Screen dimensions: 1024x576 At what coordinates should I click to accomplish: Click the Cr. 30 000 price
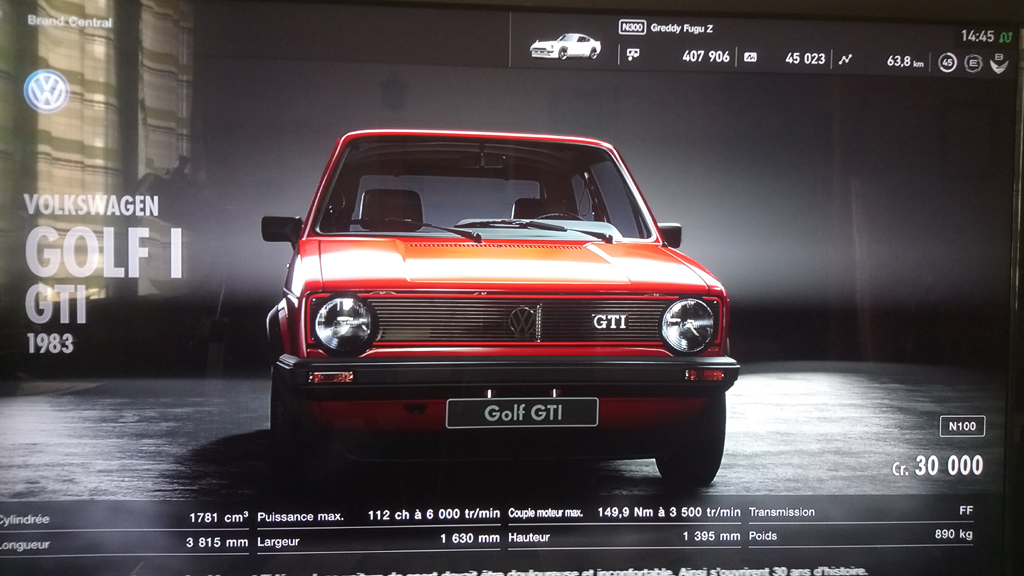937,466
